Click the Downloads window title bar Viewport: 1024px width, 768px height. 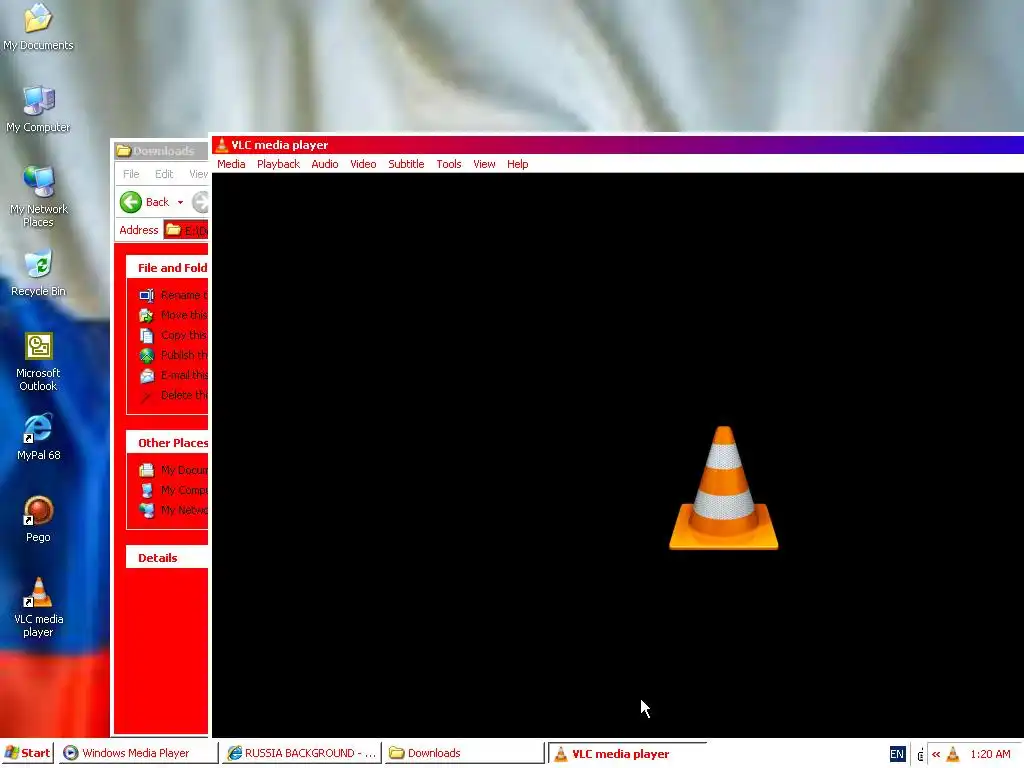161,151
